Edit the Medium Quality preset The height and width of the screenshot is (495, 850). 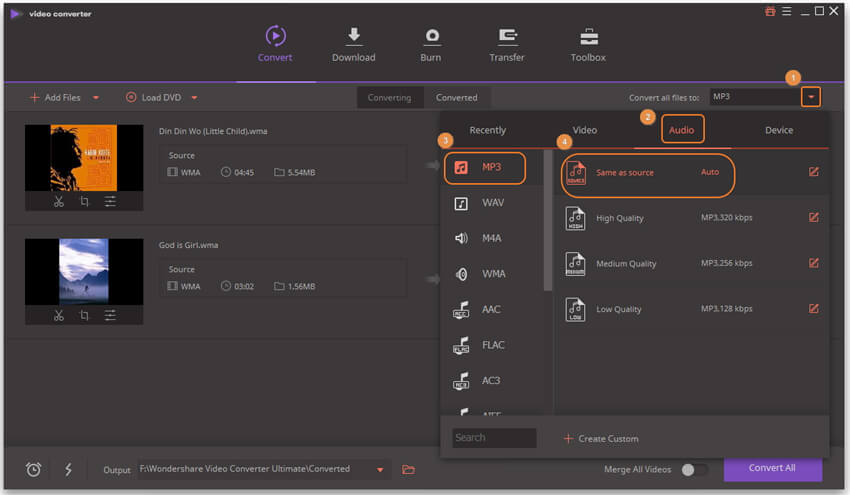[x=814, y=263]
